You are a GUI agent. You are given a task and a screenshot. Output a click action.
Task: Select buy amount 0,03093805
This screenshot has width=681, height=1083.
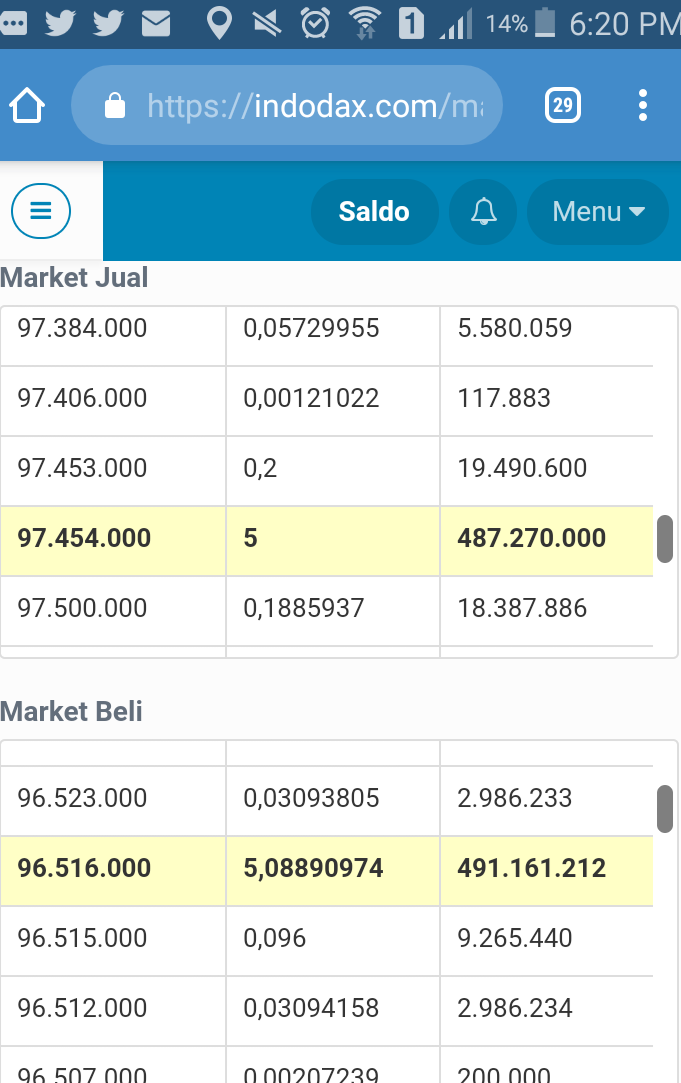pos(311,798)
